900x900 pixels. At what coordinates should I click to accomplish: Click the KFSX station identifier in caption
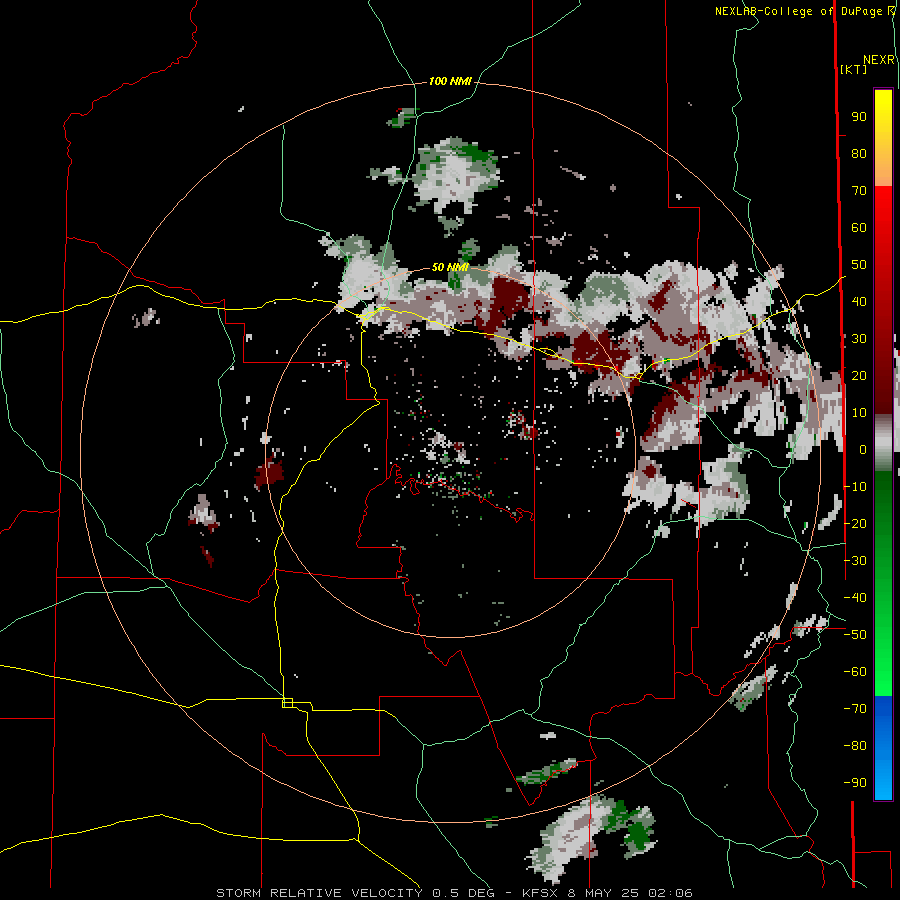coord(541,893)
